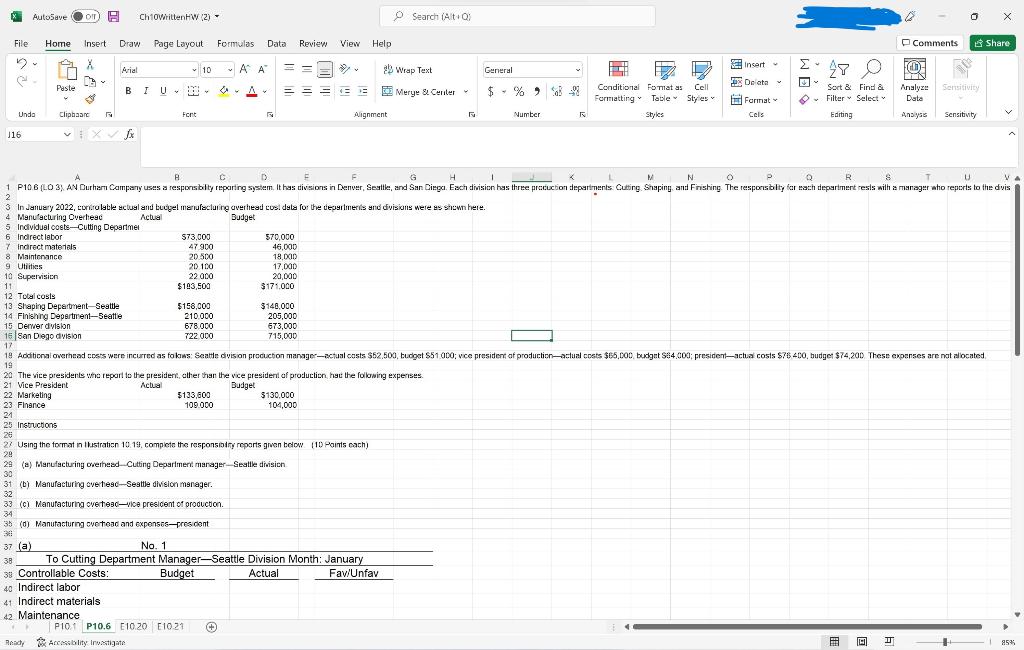1024x650 pixels.
Task: Open the Page Layout tab
Action: click(178, 43)
